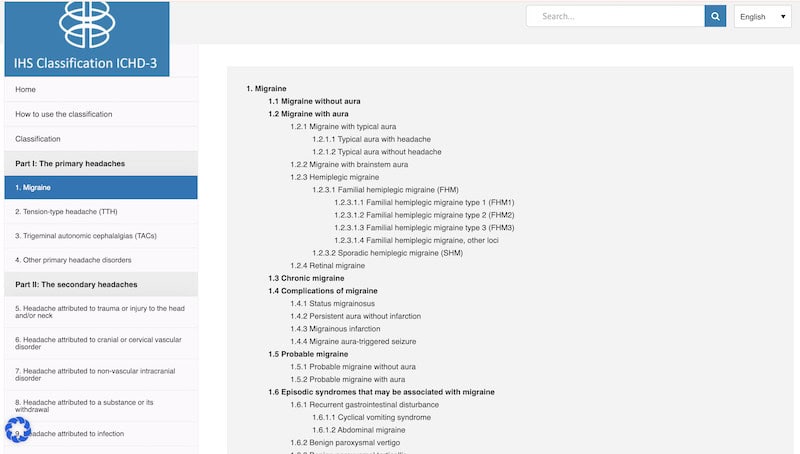Click the IHS Classification ICHD-3 logo
Viewport: 800px width, 454px height.
click(x=86, y=38)
